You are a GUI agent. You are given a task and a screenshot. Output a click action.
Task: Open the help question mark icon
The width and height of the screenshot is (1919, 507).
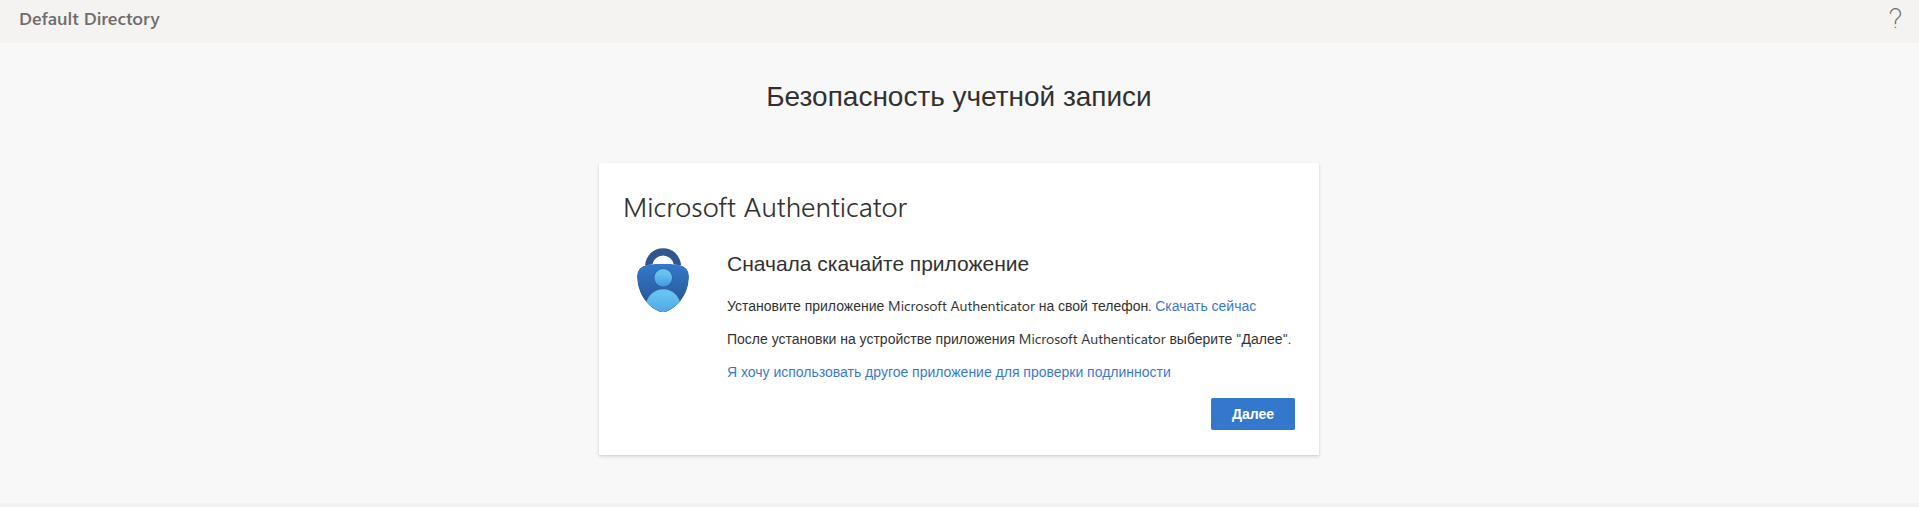coord(1894,19)
